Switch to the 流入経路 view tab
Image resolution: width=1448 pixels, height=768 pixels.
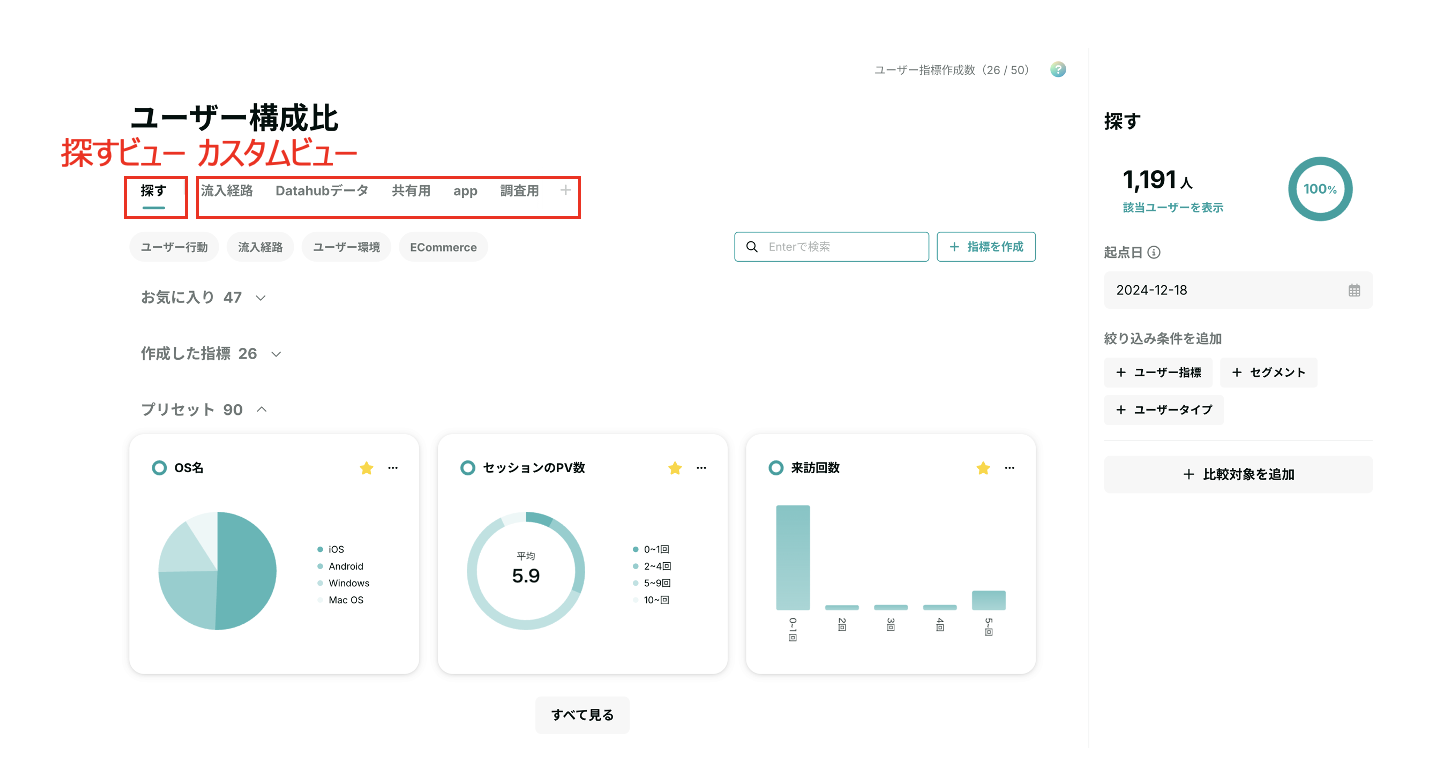coord(227,191)
